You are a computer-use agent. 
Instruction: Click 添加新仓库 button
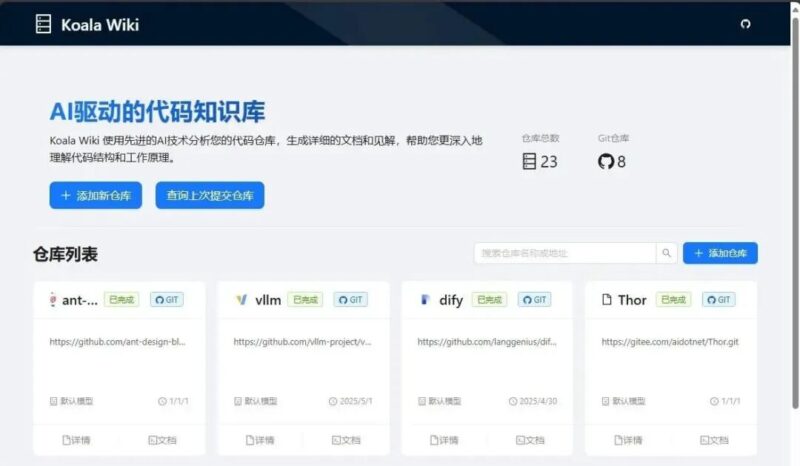pos(95,195)
